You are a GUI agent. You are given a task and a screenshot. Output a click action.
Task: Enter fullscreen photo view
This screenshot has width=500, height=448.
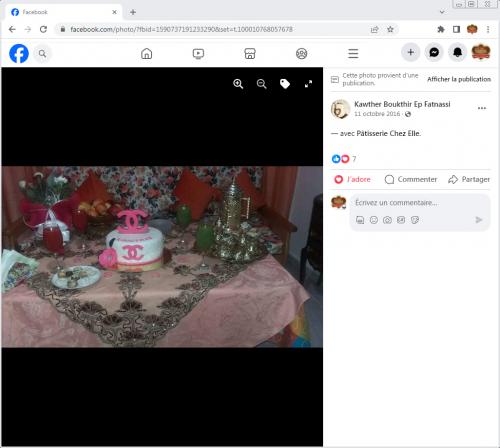click(x=308, y=84)
